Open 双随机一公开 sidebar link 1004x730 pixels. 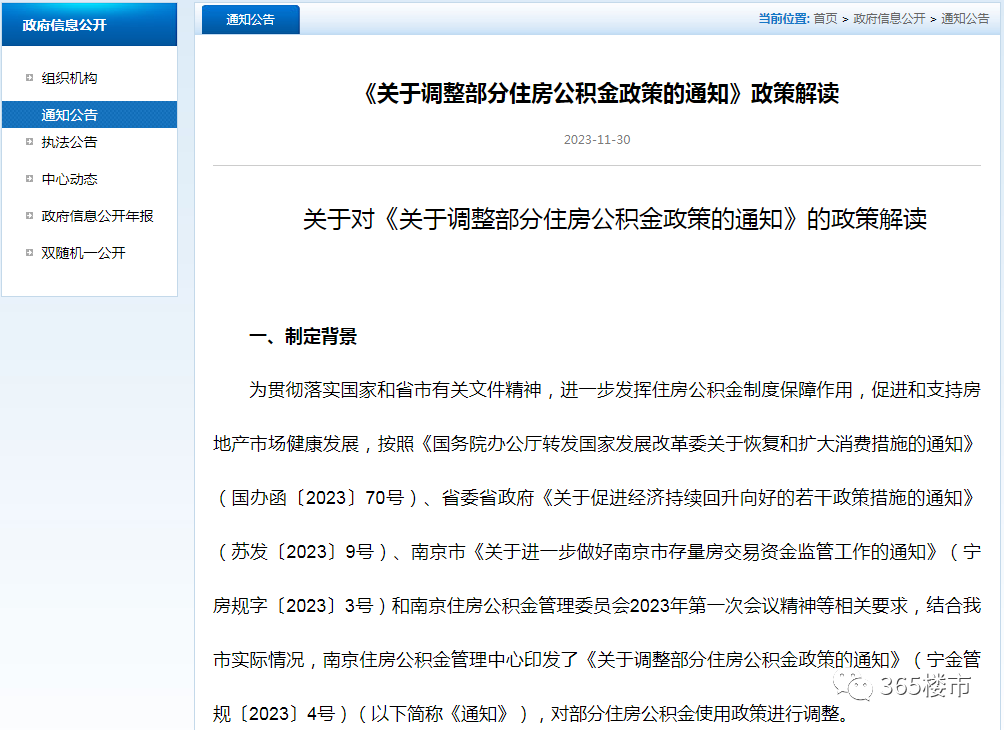tap(83, 253)
